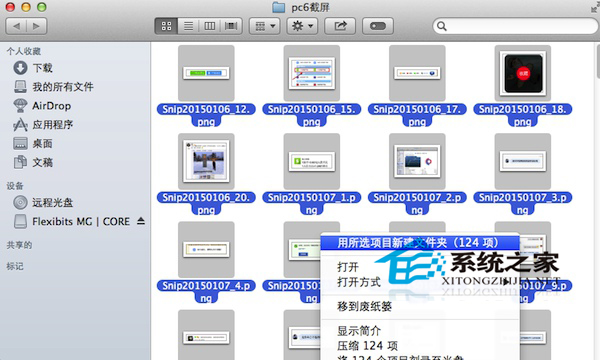Focus the Finder search field

tap(515, 26)
